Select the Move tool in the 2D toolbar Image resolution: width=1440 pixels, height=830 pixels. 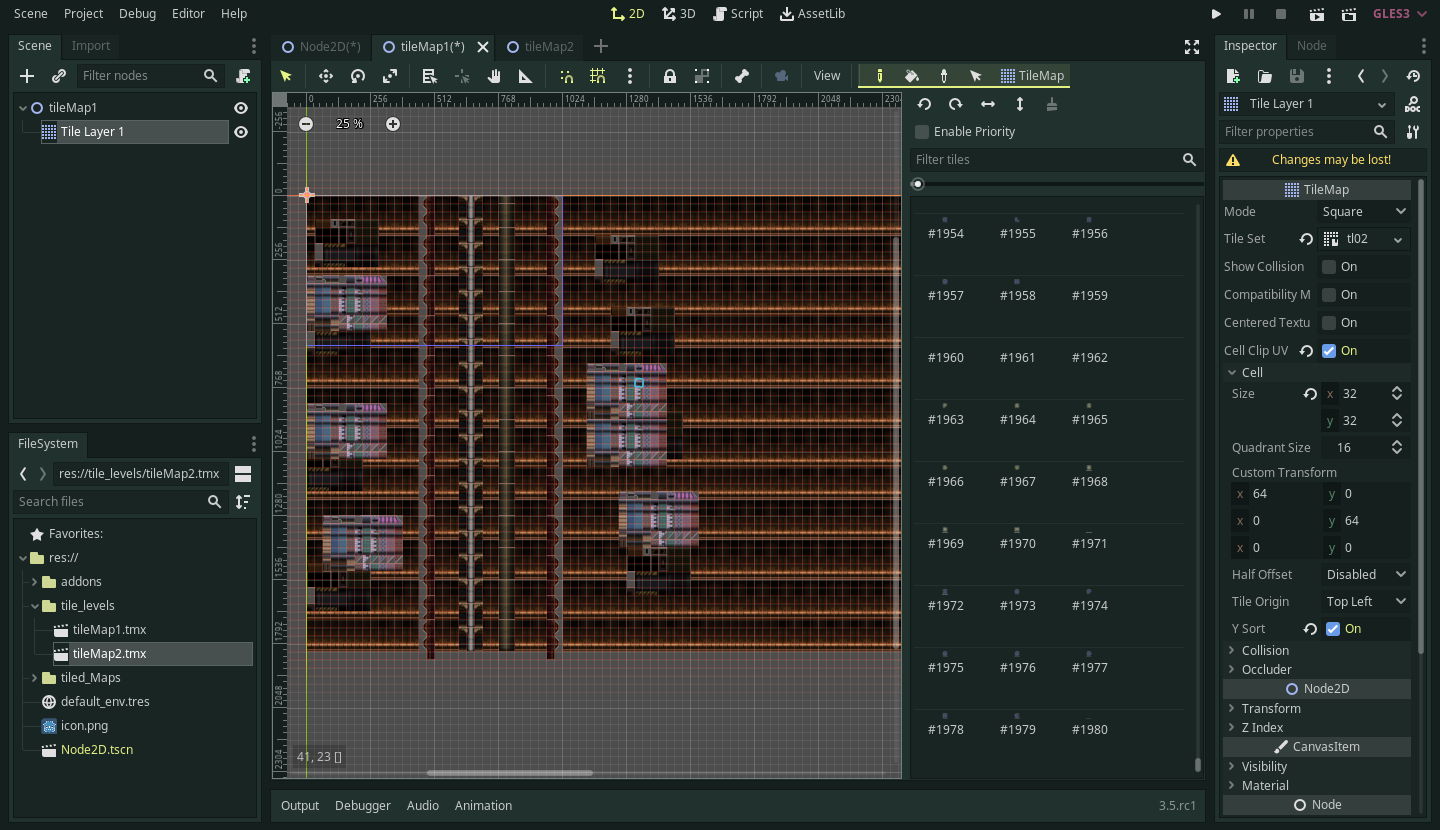click(325, 76)
